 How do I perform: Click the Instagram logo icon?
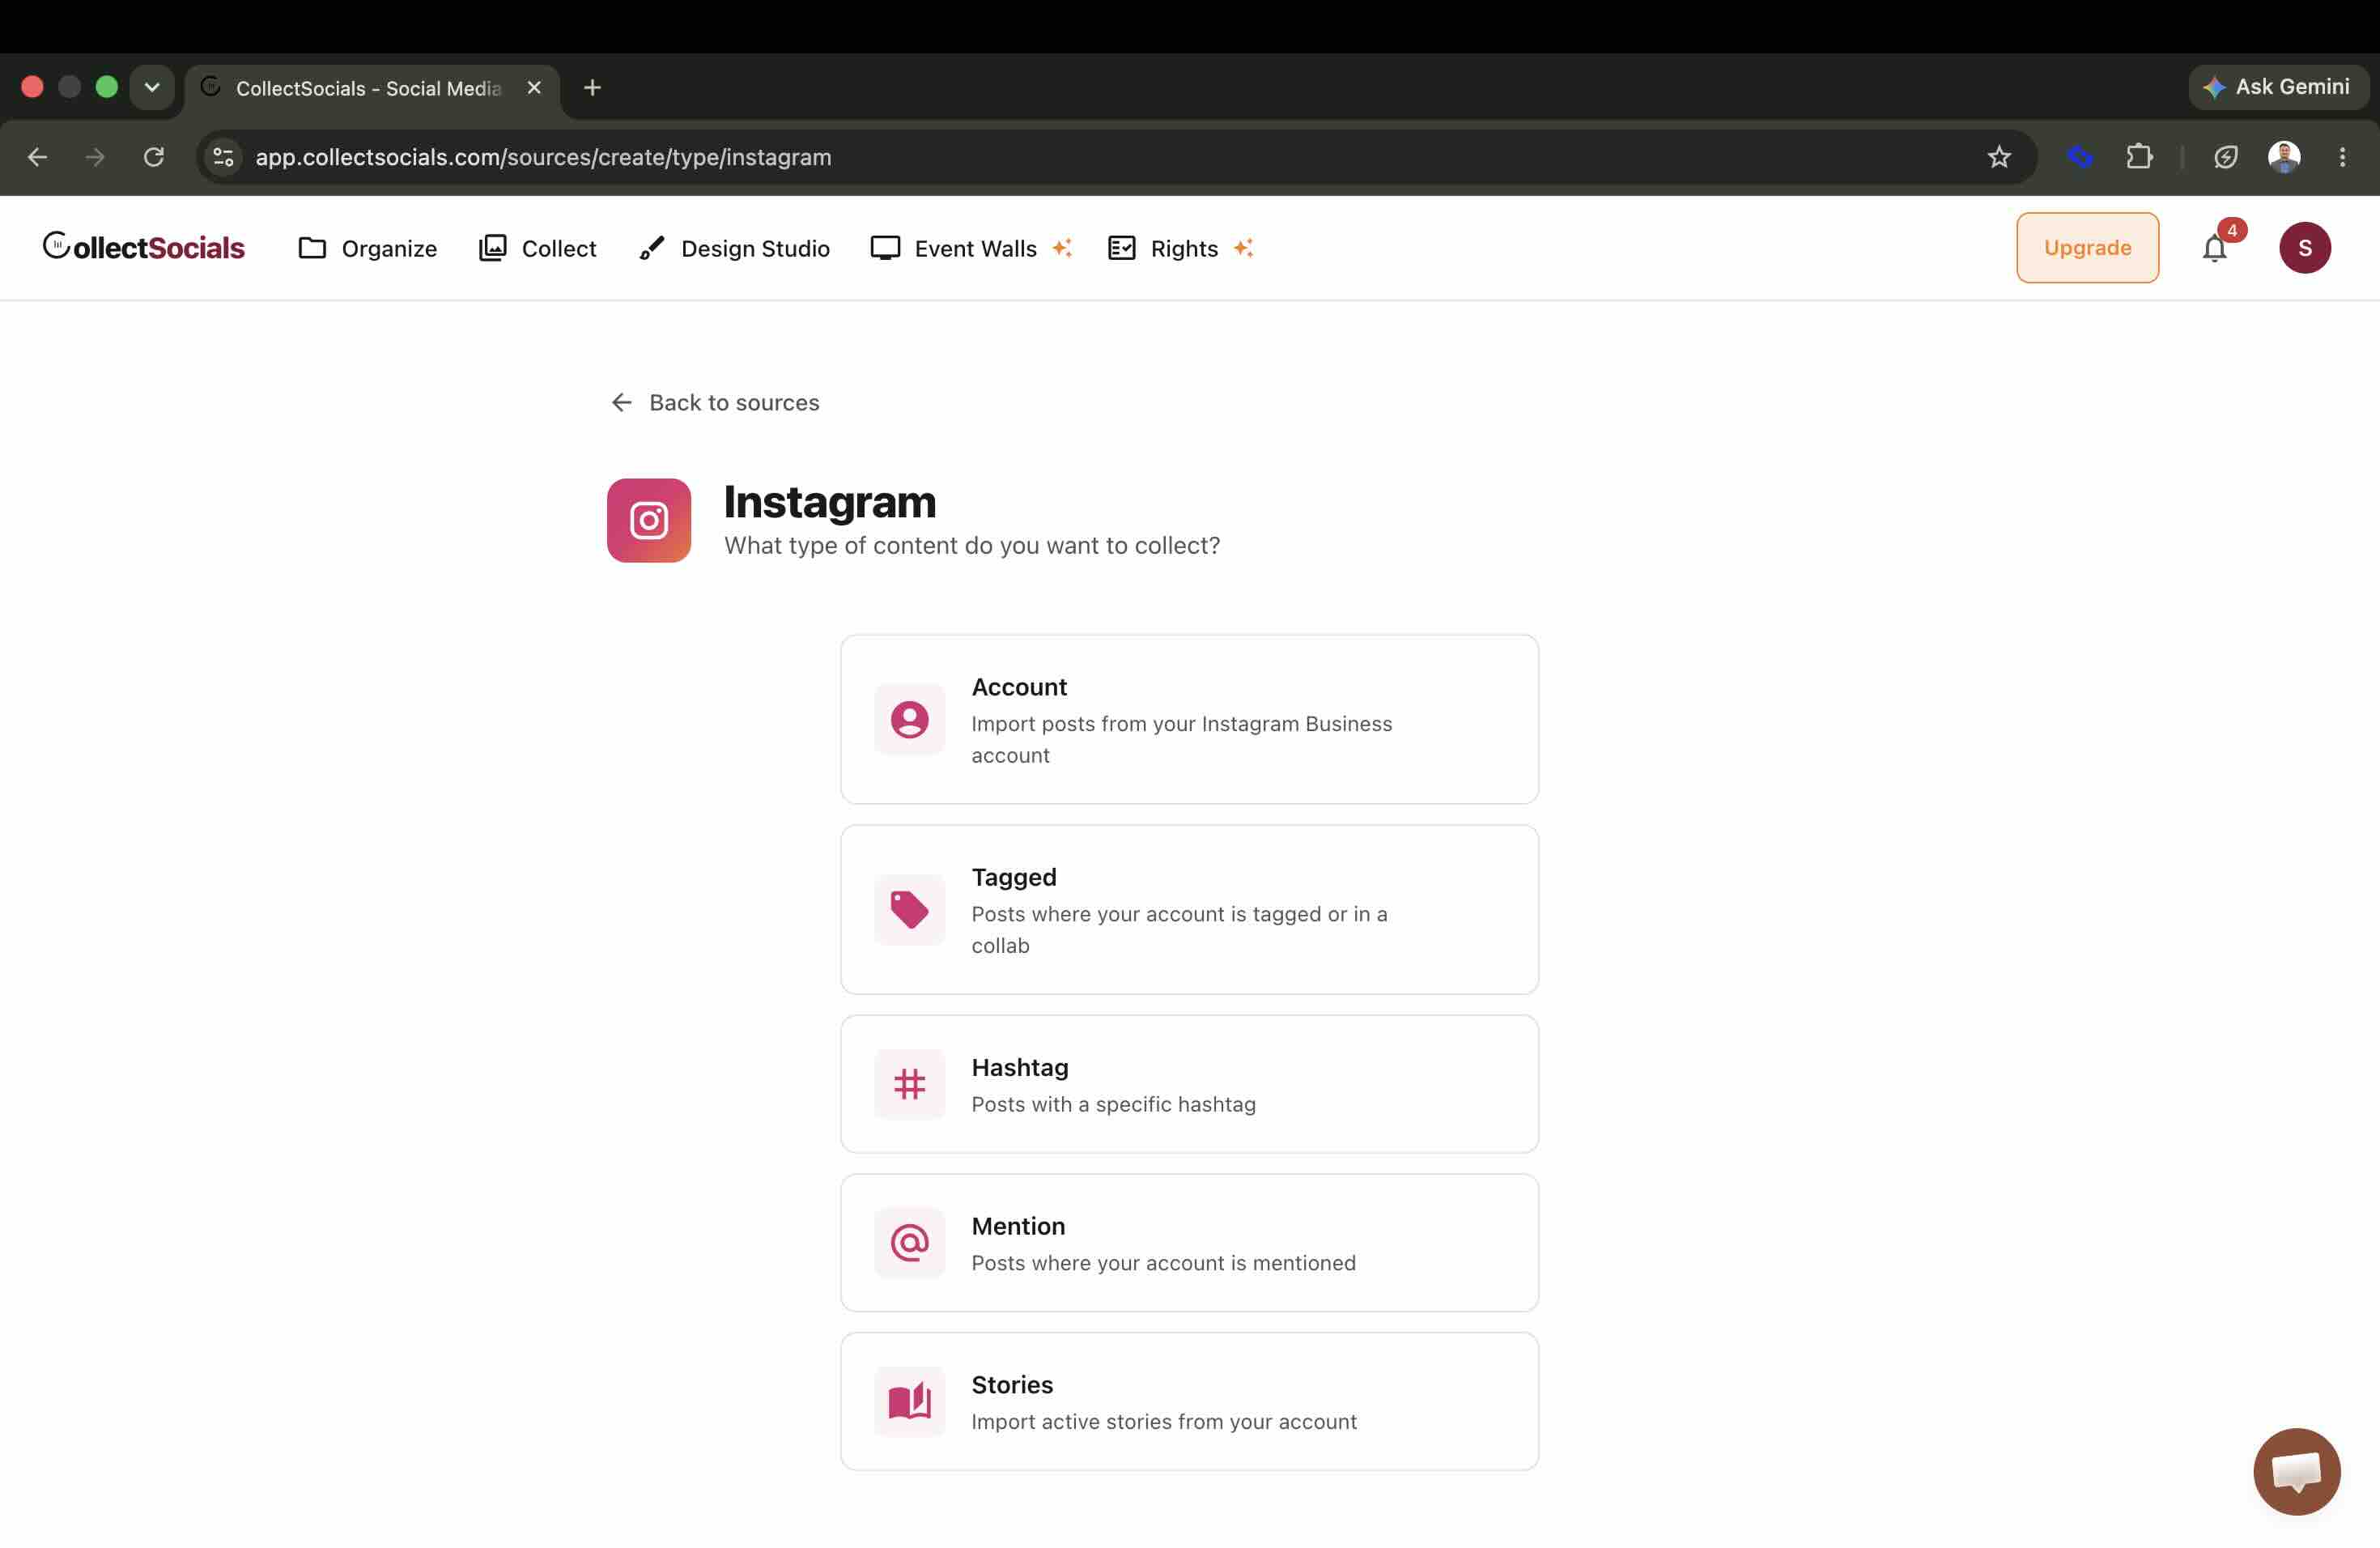[x=649, y=520]
